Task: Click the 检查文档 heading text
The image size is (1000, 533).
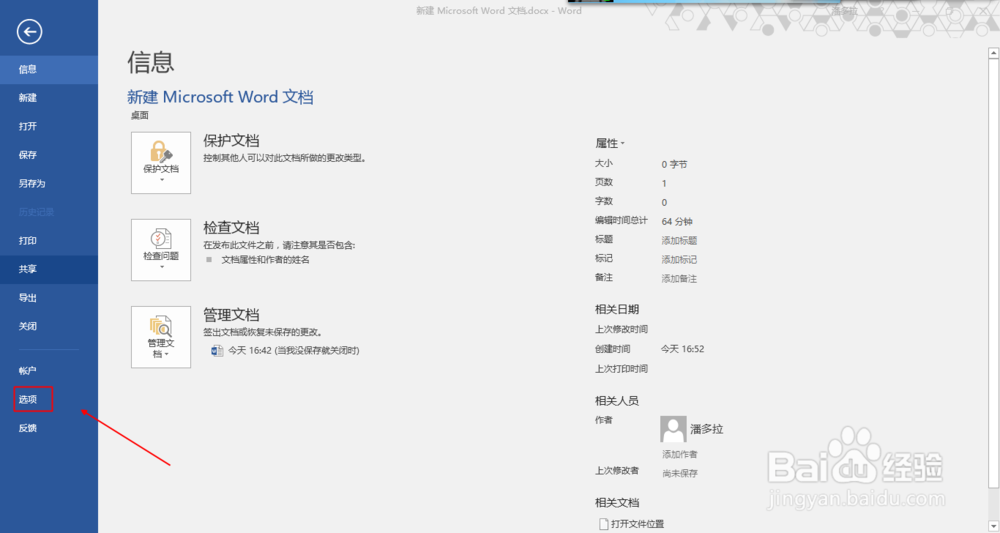Action: click(231, 228)
